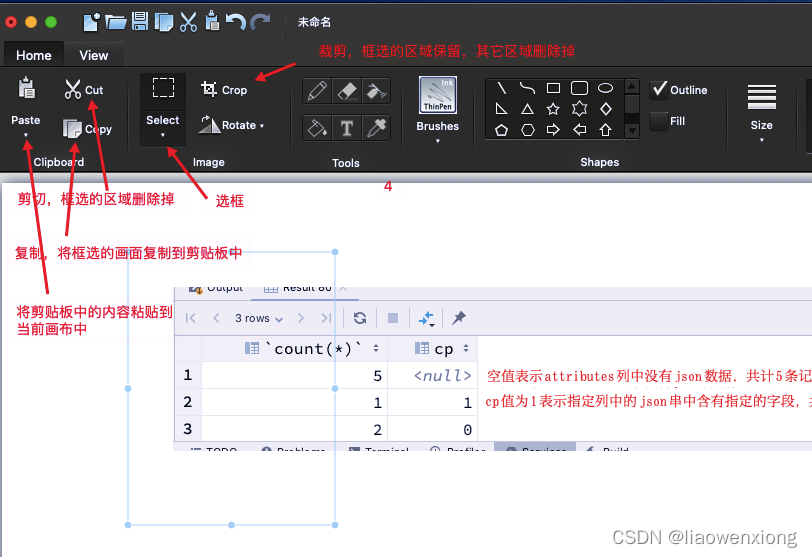
Task: Switch to the Home ribbon tab
Action: (34, 55)
